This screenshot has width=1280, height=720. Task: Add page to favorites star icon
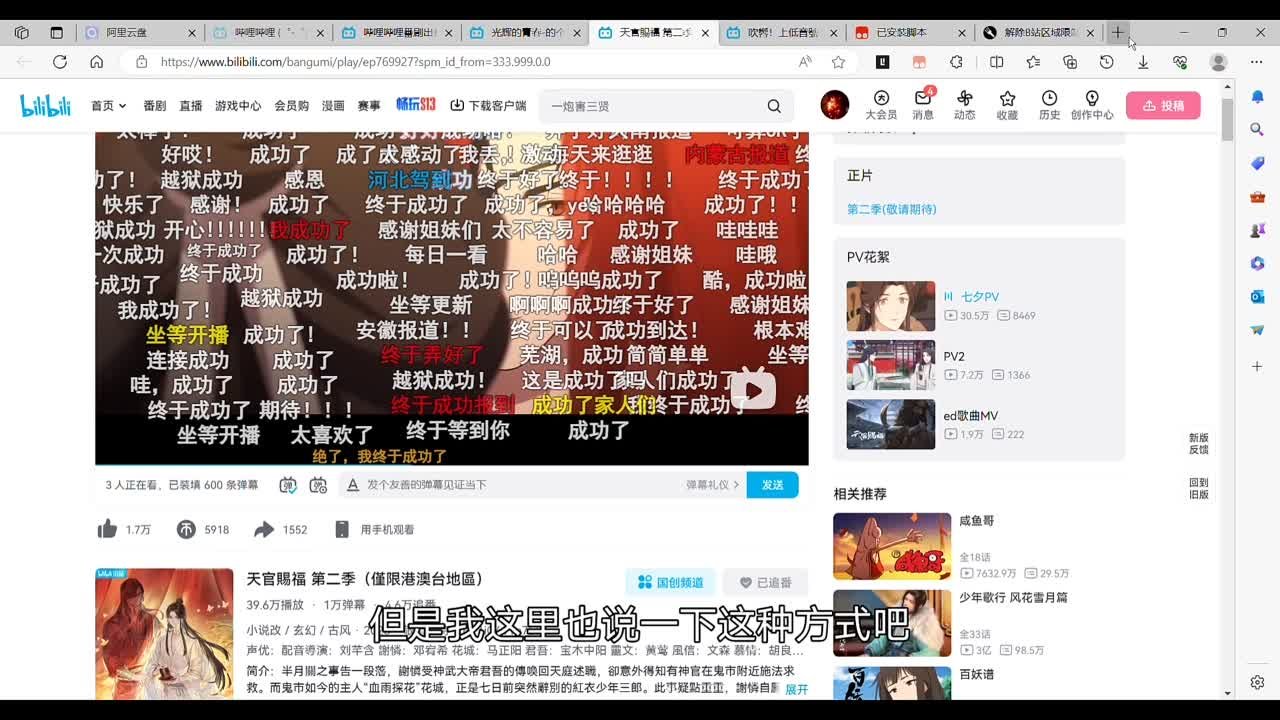click(x=838, y=62)
